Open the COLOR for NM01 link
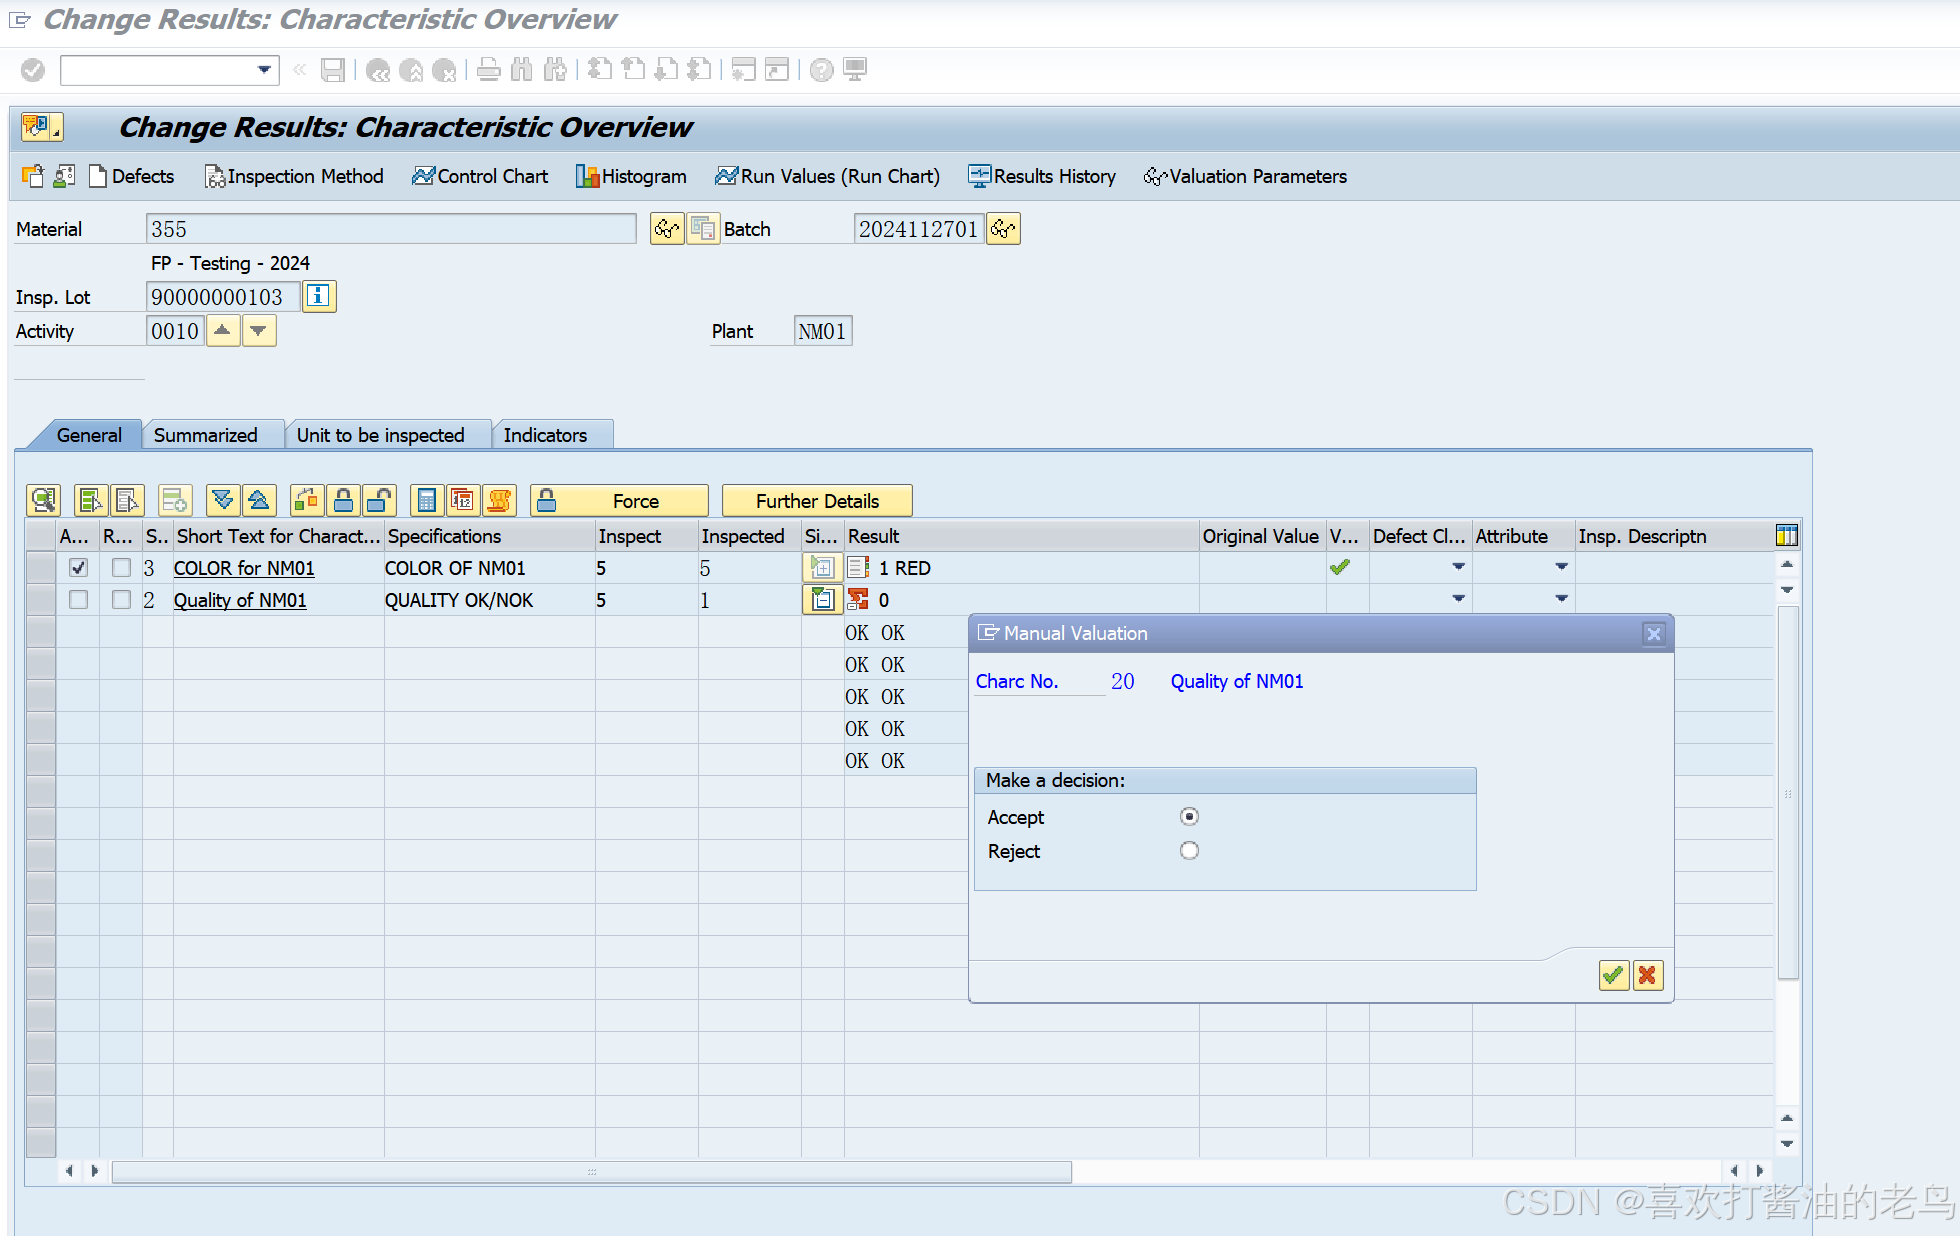1960x1236 pixels. point(244,568)
